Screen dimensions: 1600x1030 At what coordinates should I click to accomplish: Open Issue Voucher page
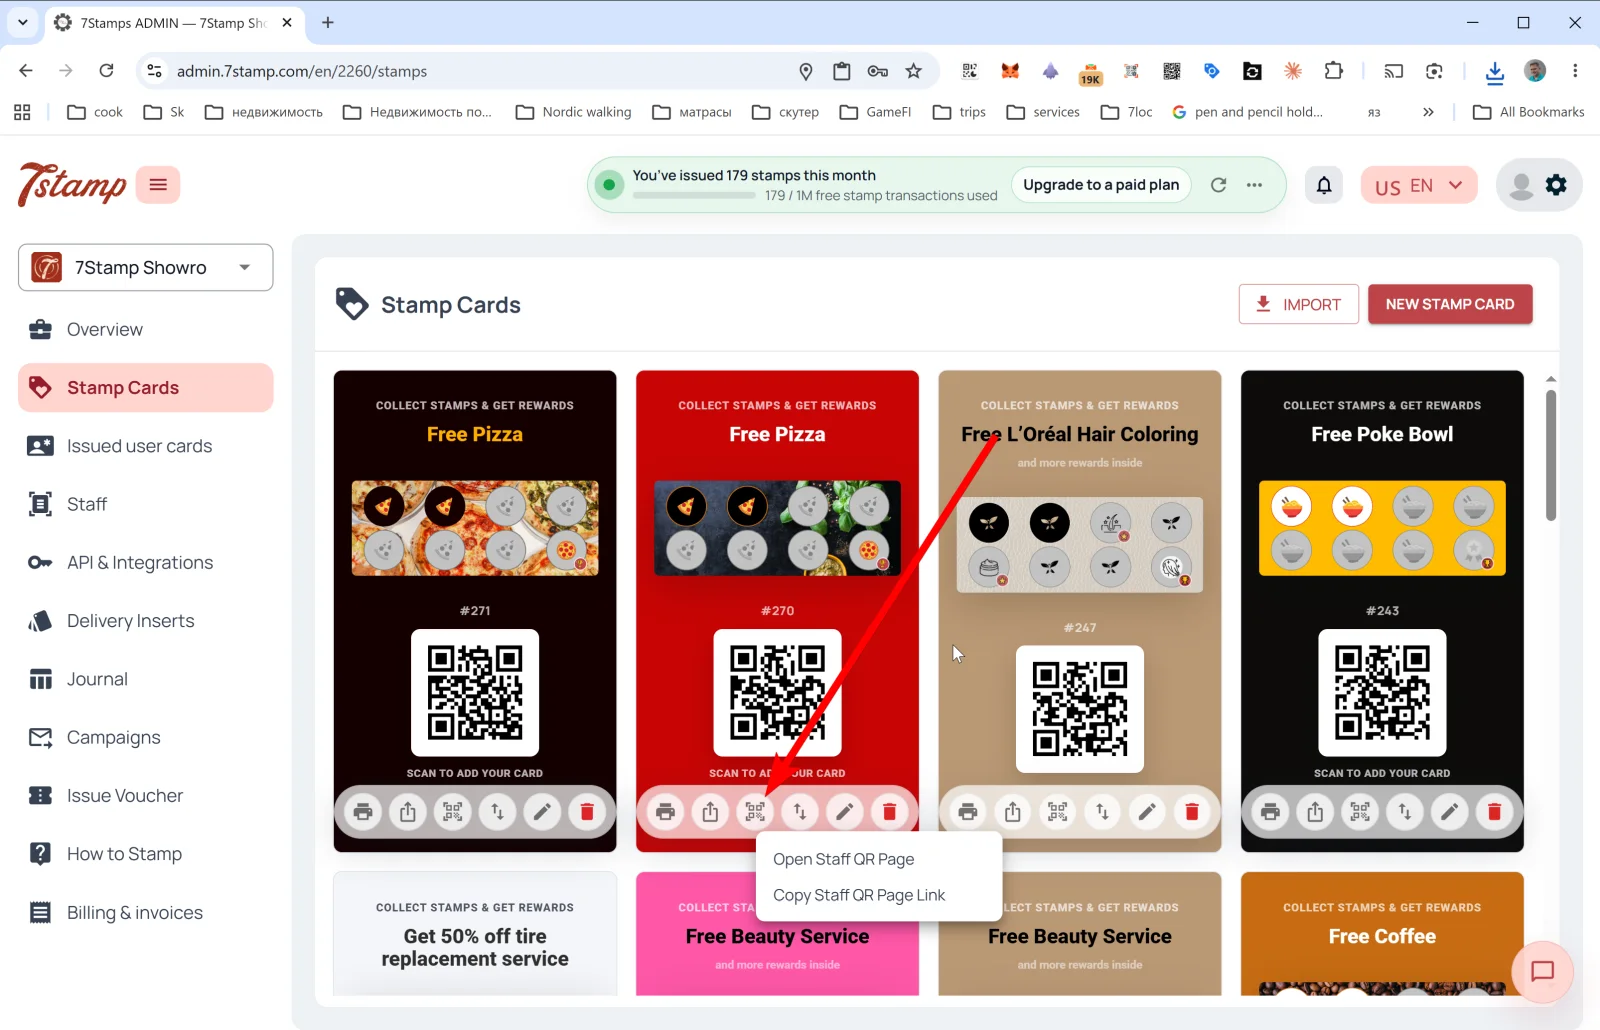146,796
